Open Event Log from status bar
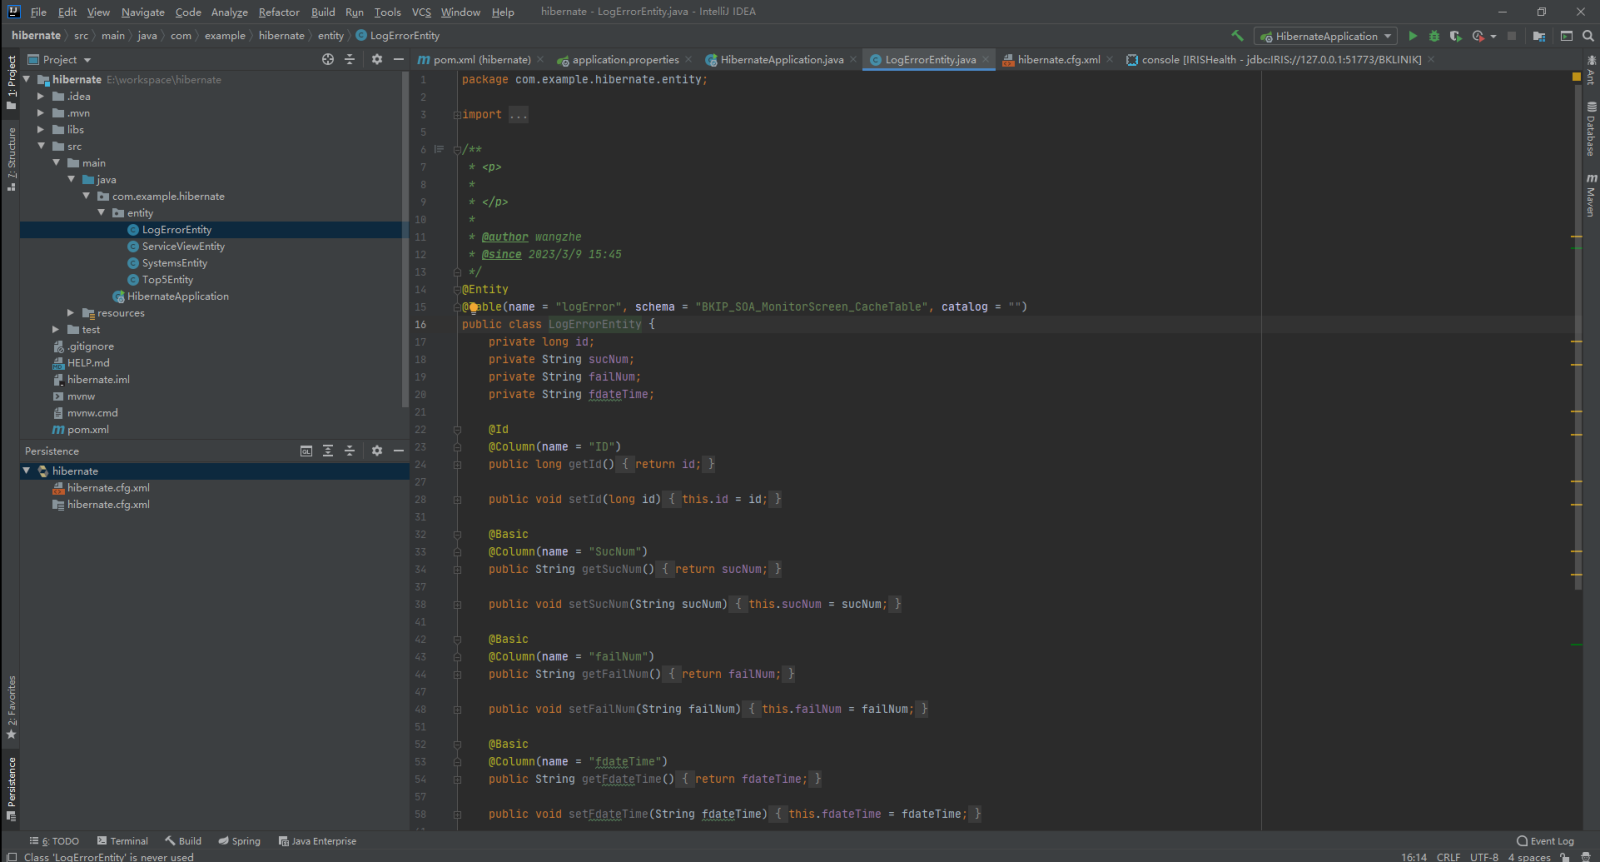 (x=1545, y=841)
